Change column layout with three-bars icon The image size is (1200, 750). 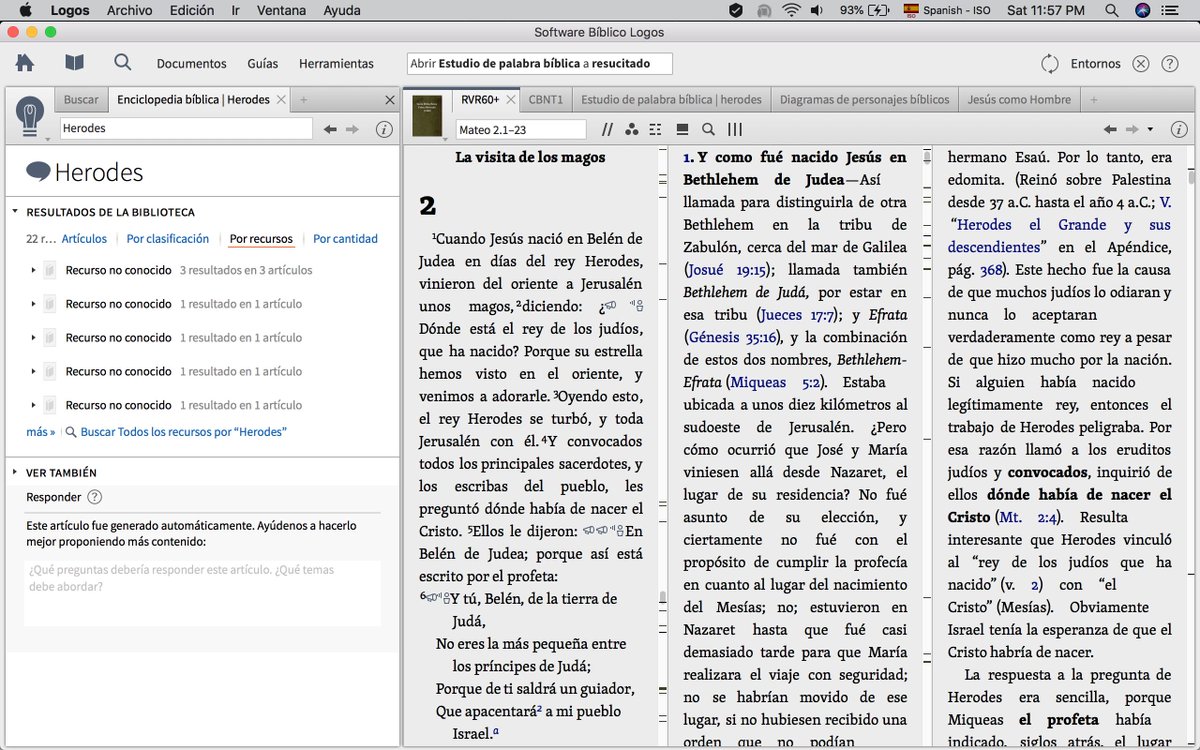coord(735,129)
